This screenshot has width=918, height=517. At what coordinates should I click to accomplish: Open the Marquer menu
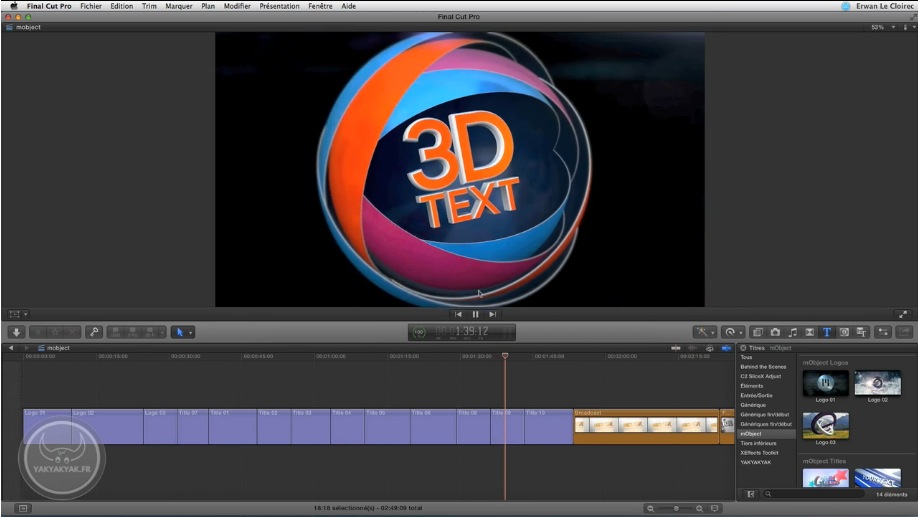(179, 6)
